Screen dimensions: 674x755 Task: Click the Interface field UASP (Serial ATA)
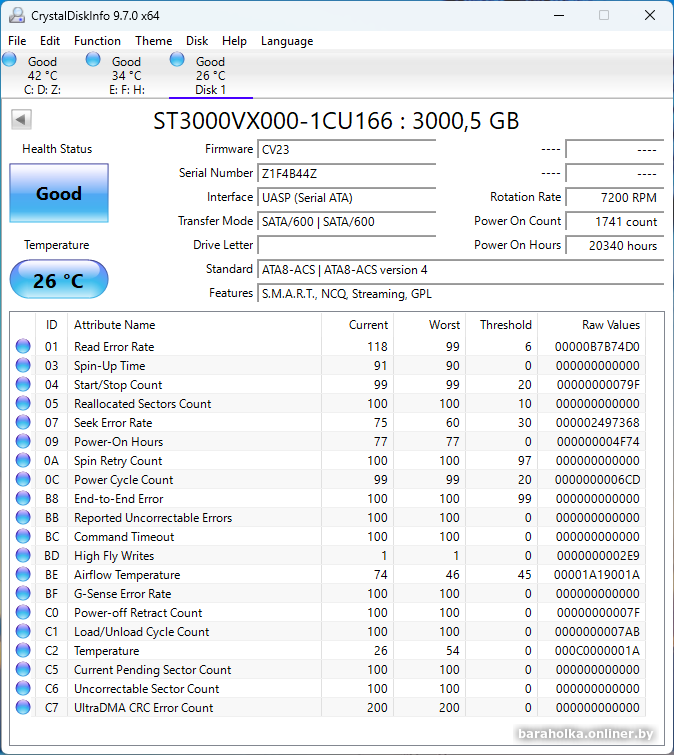(x=347, y=197)
